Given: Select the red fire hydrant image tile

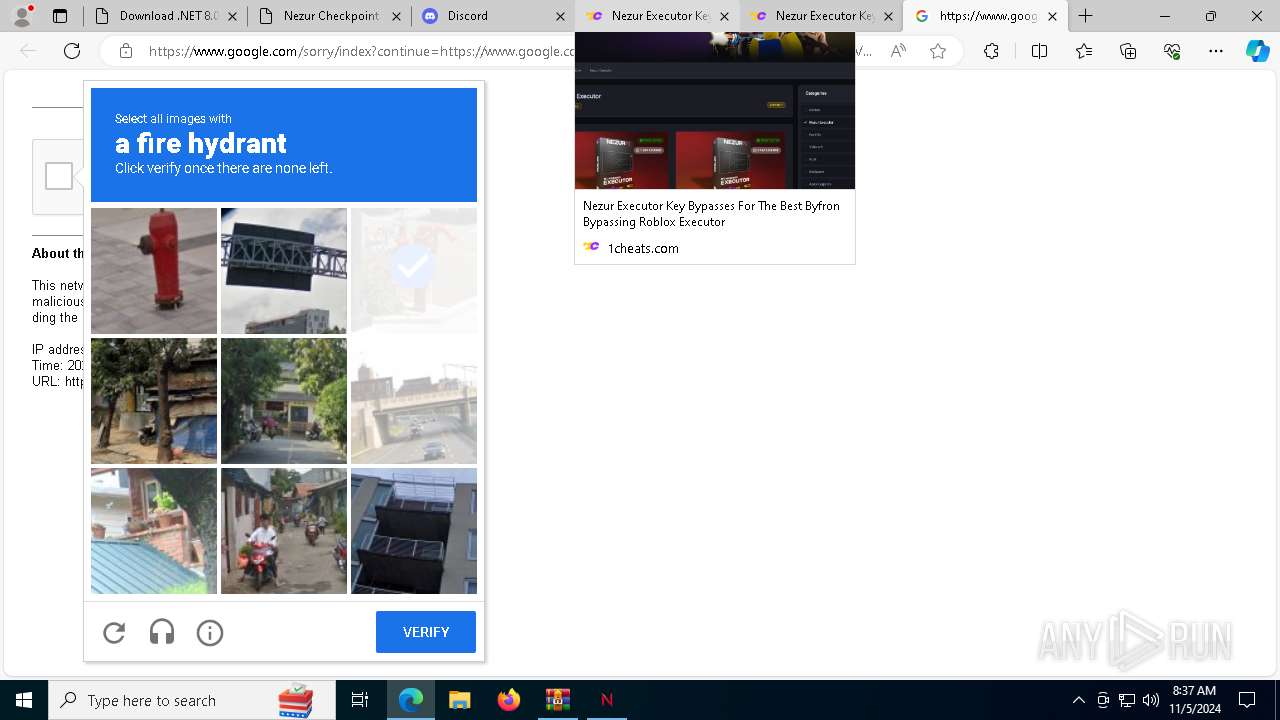Looking at the screenshot, I should coord(154,271).
